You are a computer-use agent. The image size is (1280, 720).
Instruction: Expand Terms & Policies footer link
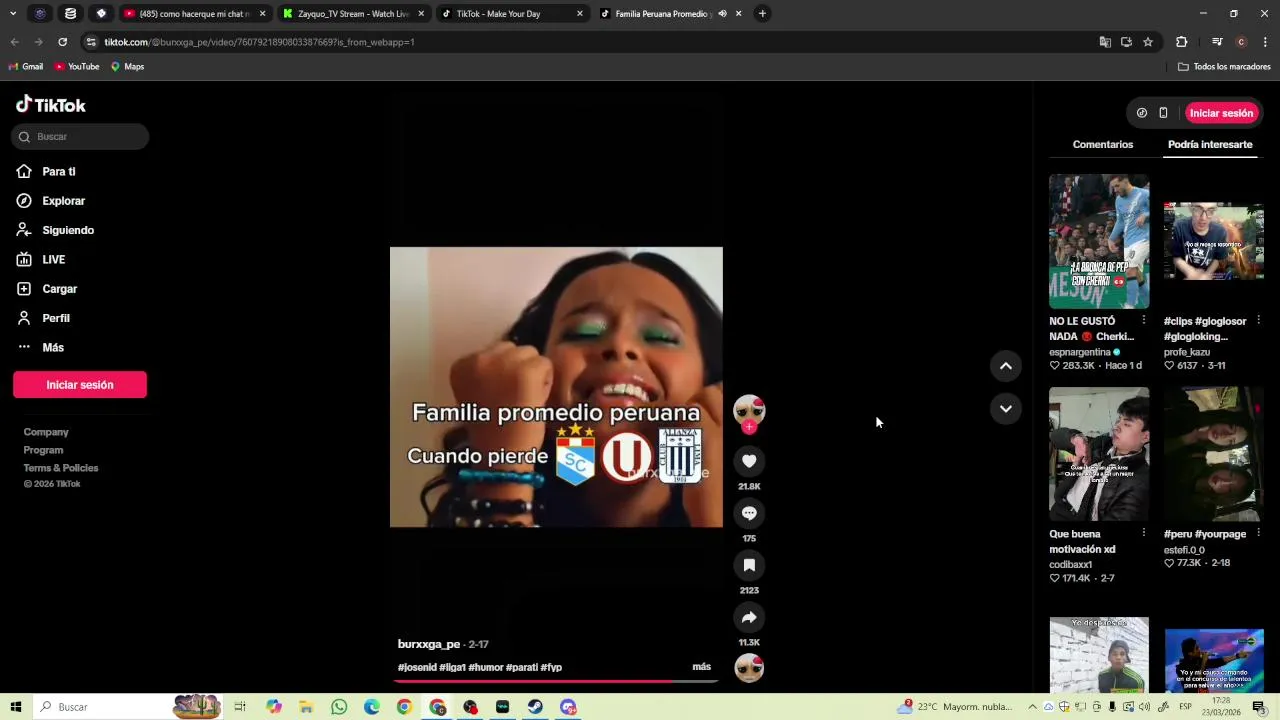tap(61, 468)
